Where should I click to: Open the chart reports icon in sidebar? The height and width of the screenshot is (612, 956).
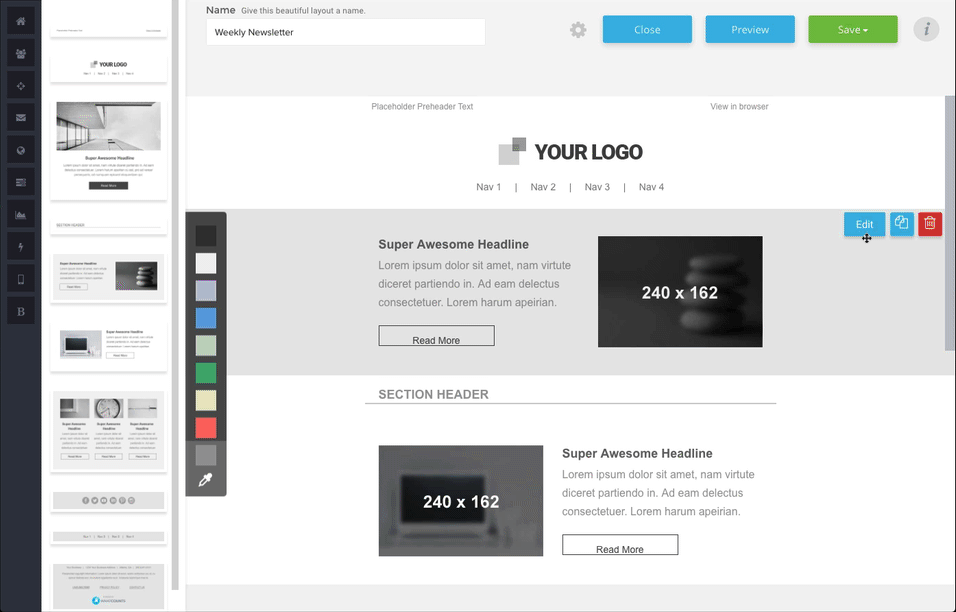[x=20, y=214]
